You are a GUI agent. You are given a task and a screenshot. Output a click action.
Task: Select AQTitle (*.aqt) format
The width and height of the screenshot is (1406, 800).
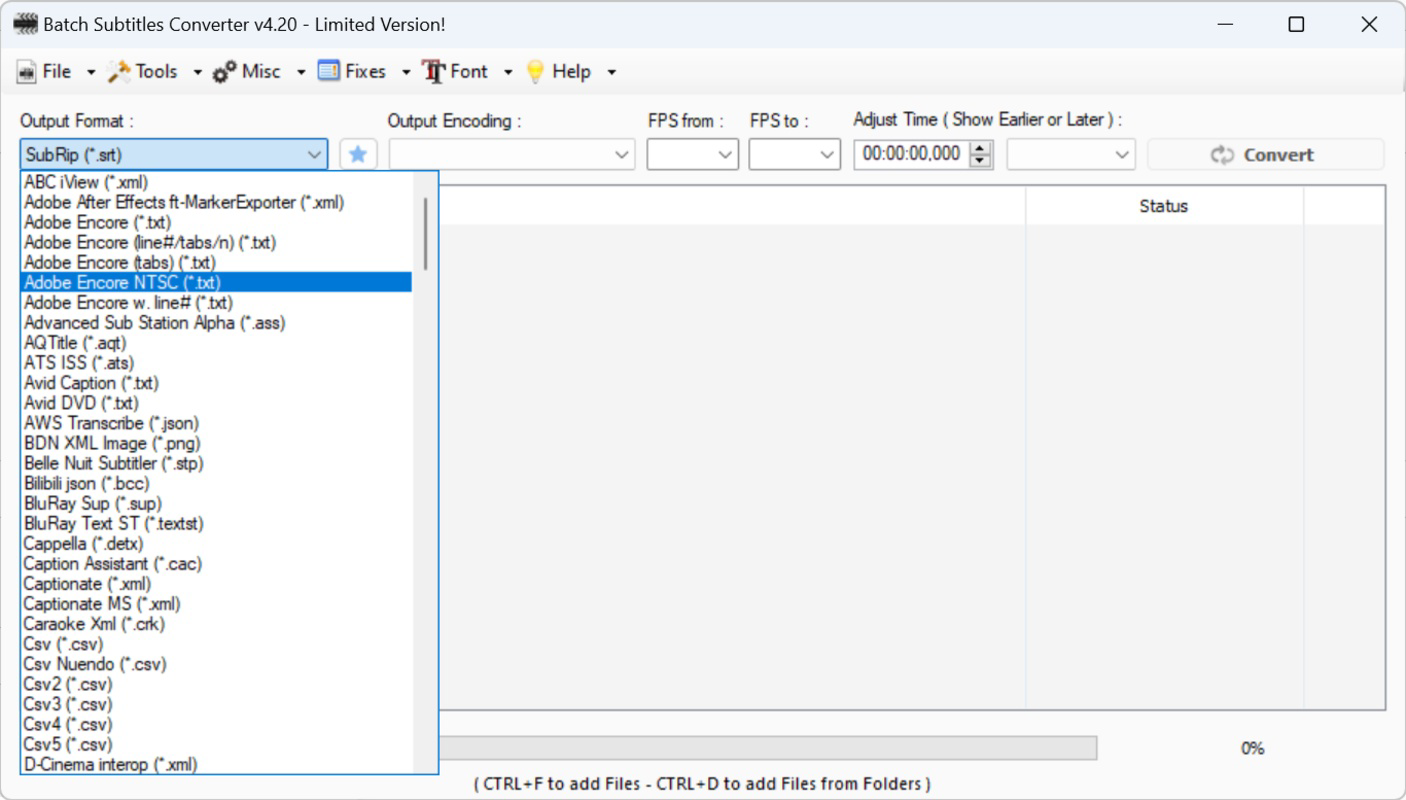[216, 342]
